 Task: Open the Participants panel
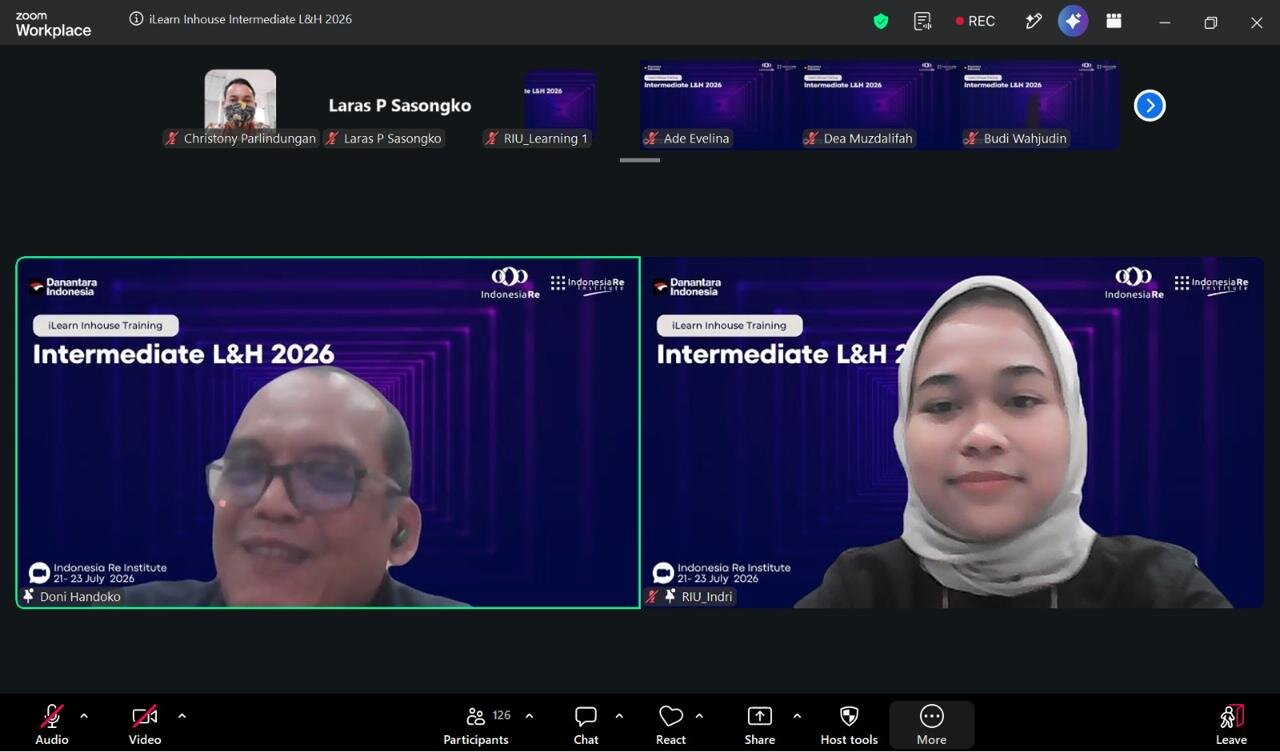click(476, 724)
